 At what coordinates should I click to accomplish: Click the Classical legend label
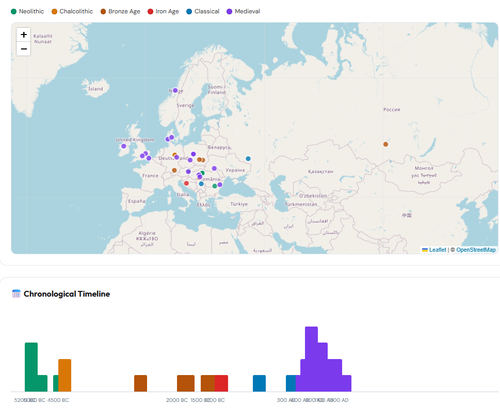pyautogui.click(x=207, y=11)
